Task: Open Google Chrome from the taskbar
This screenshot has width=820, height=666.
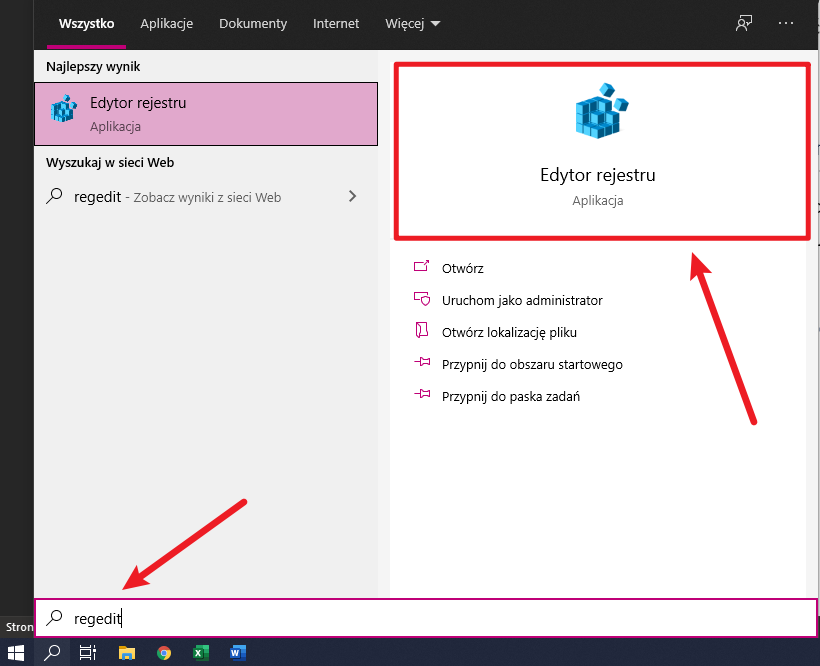Action: [x=164, y=652]
